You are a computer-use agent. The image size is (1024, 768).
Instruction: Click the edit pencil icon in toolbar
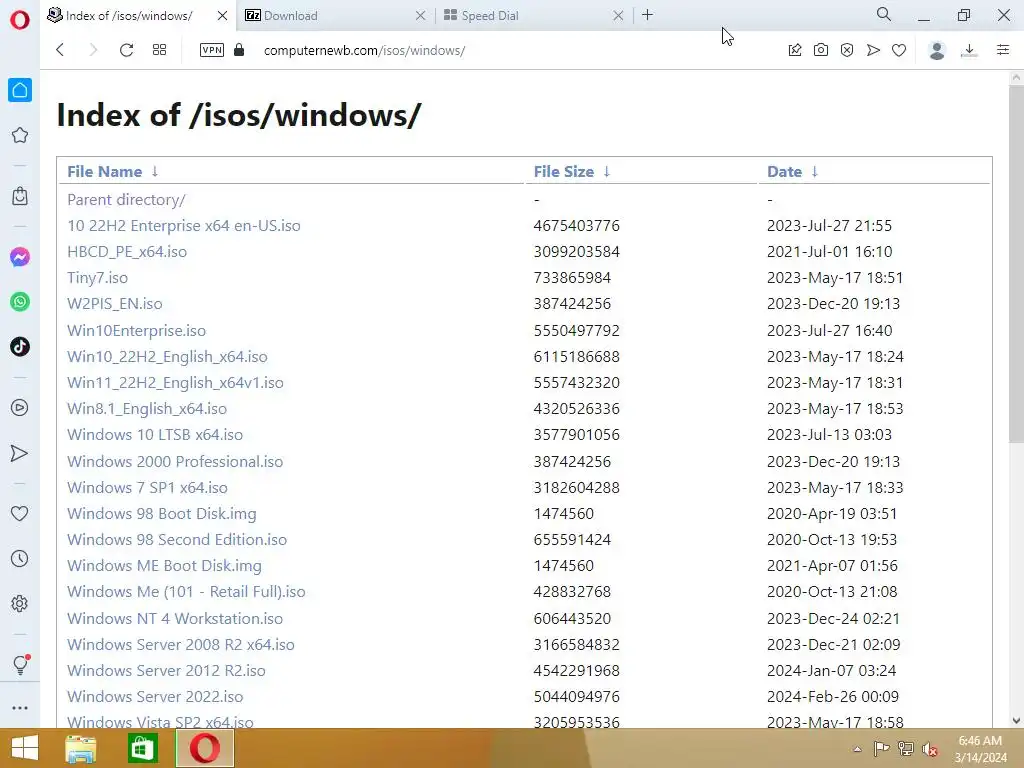(x=795, y=50)
